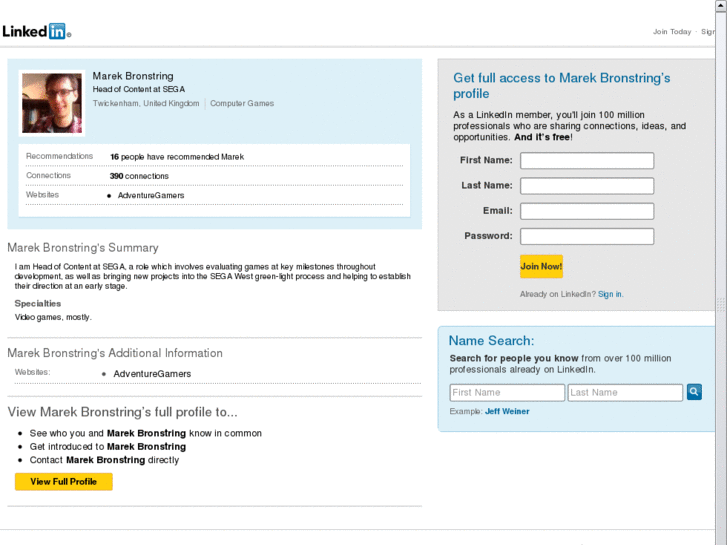Click the 'Head of Content at SEGA' headline
This screenshot has width=727, height=545.
click(x=139, y=89)
